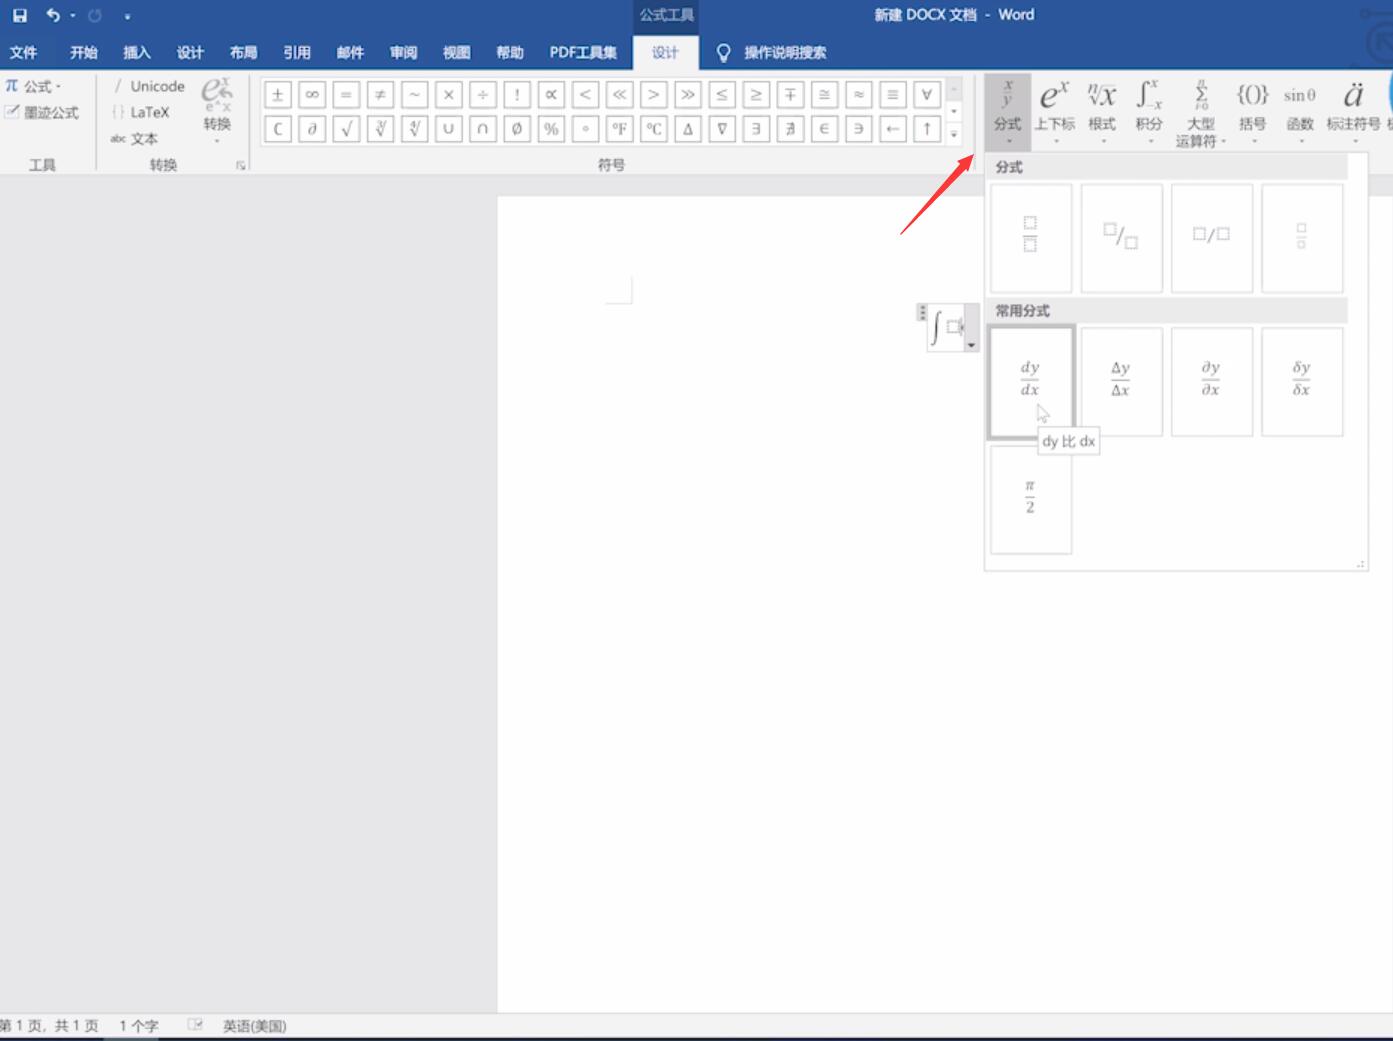Image resolution: width=1393 pixels, height=1041 pixels.
Task: Insert the infinity symbol
Action: click(312, 95)
